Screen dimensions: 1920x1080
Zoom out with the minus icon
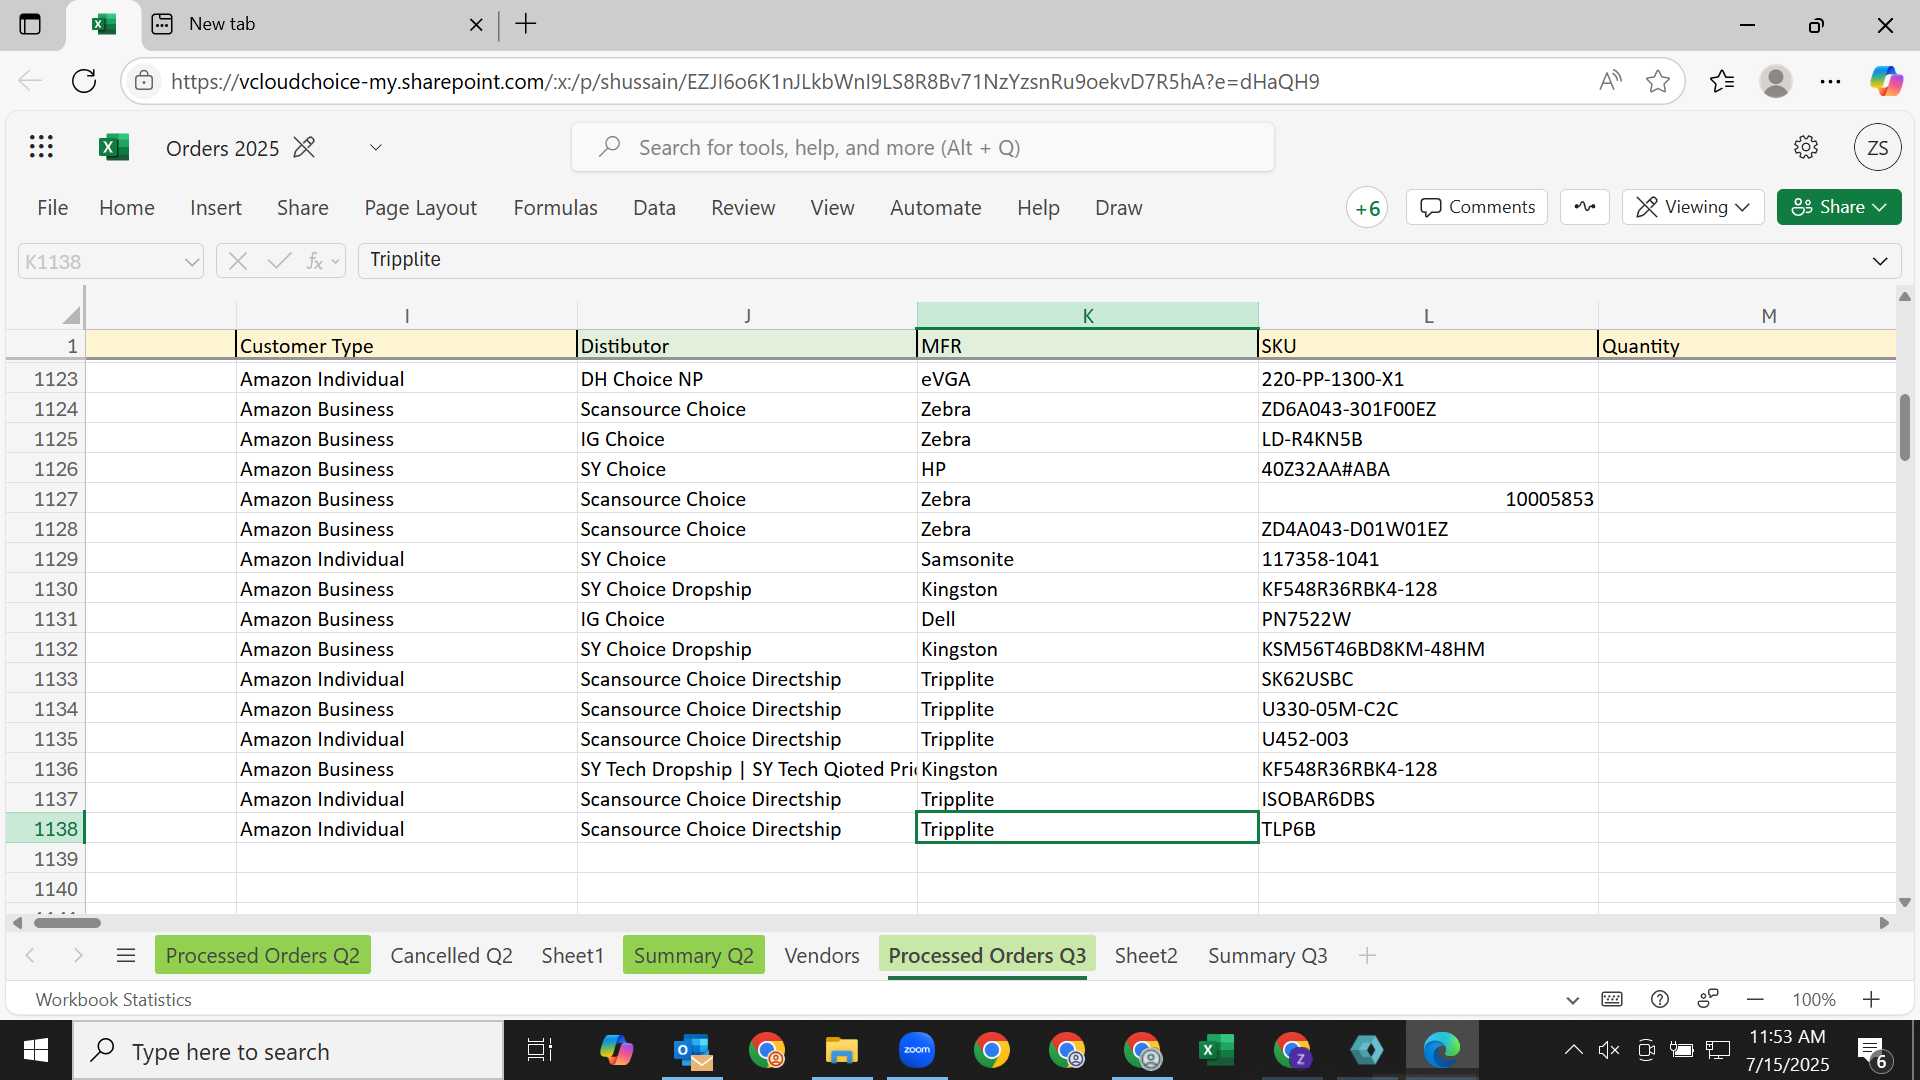1755,999
